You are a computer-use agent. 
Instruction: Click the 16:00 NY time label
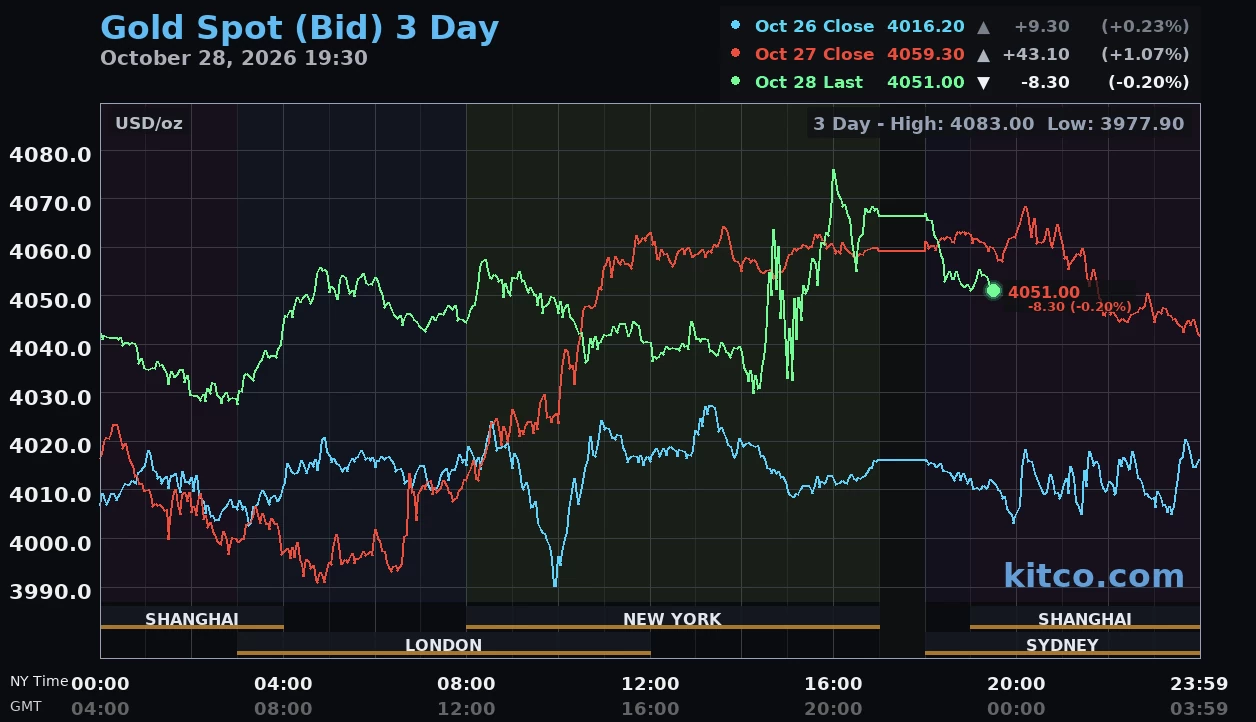(x=834, y=685)
